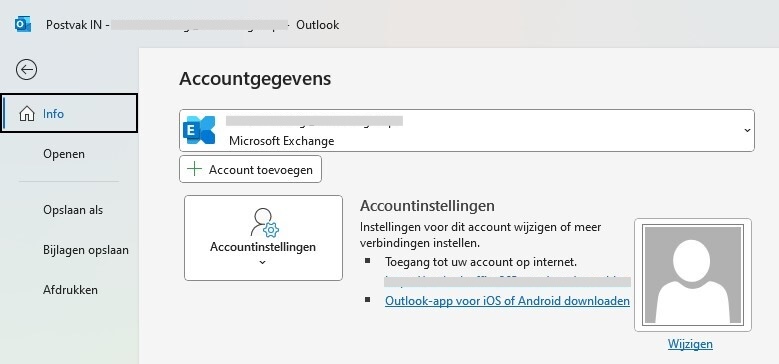Click the back arrow circle icon
The height and width of the screenshot is (364, 779).
tap(26, 70)
